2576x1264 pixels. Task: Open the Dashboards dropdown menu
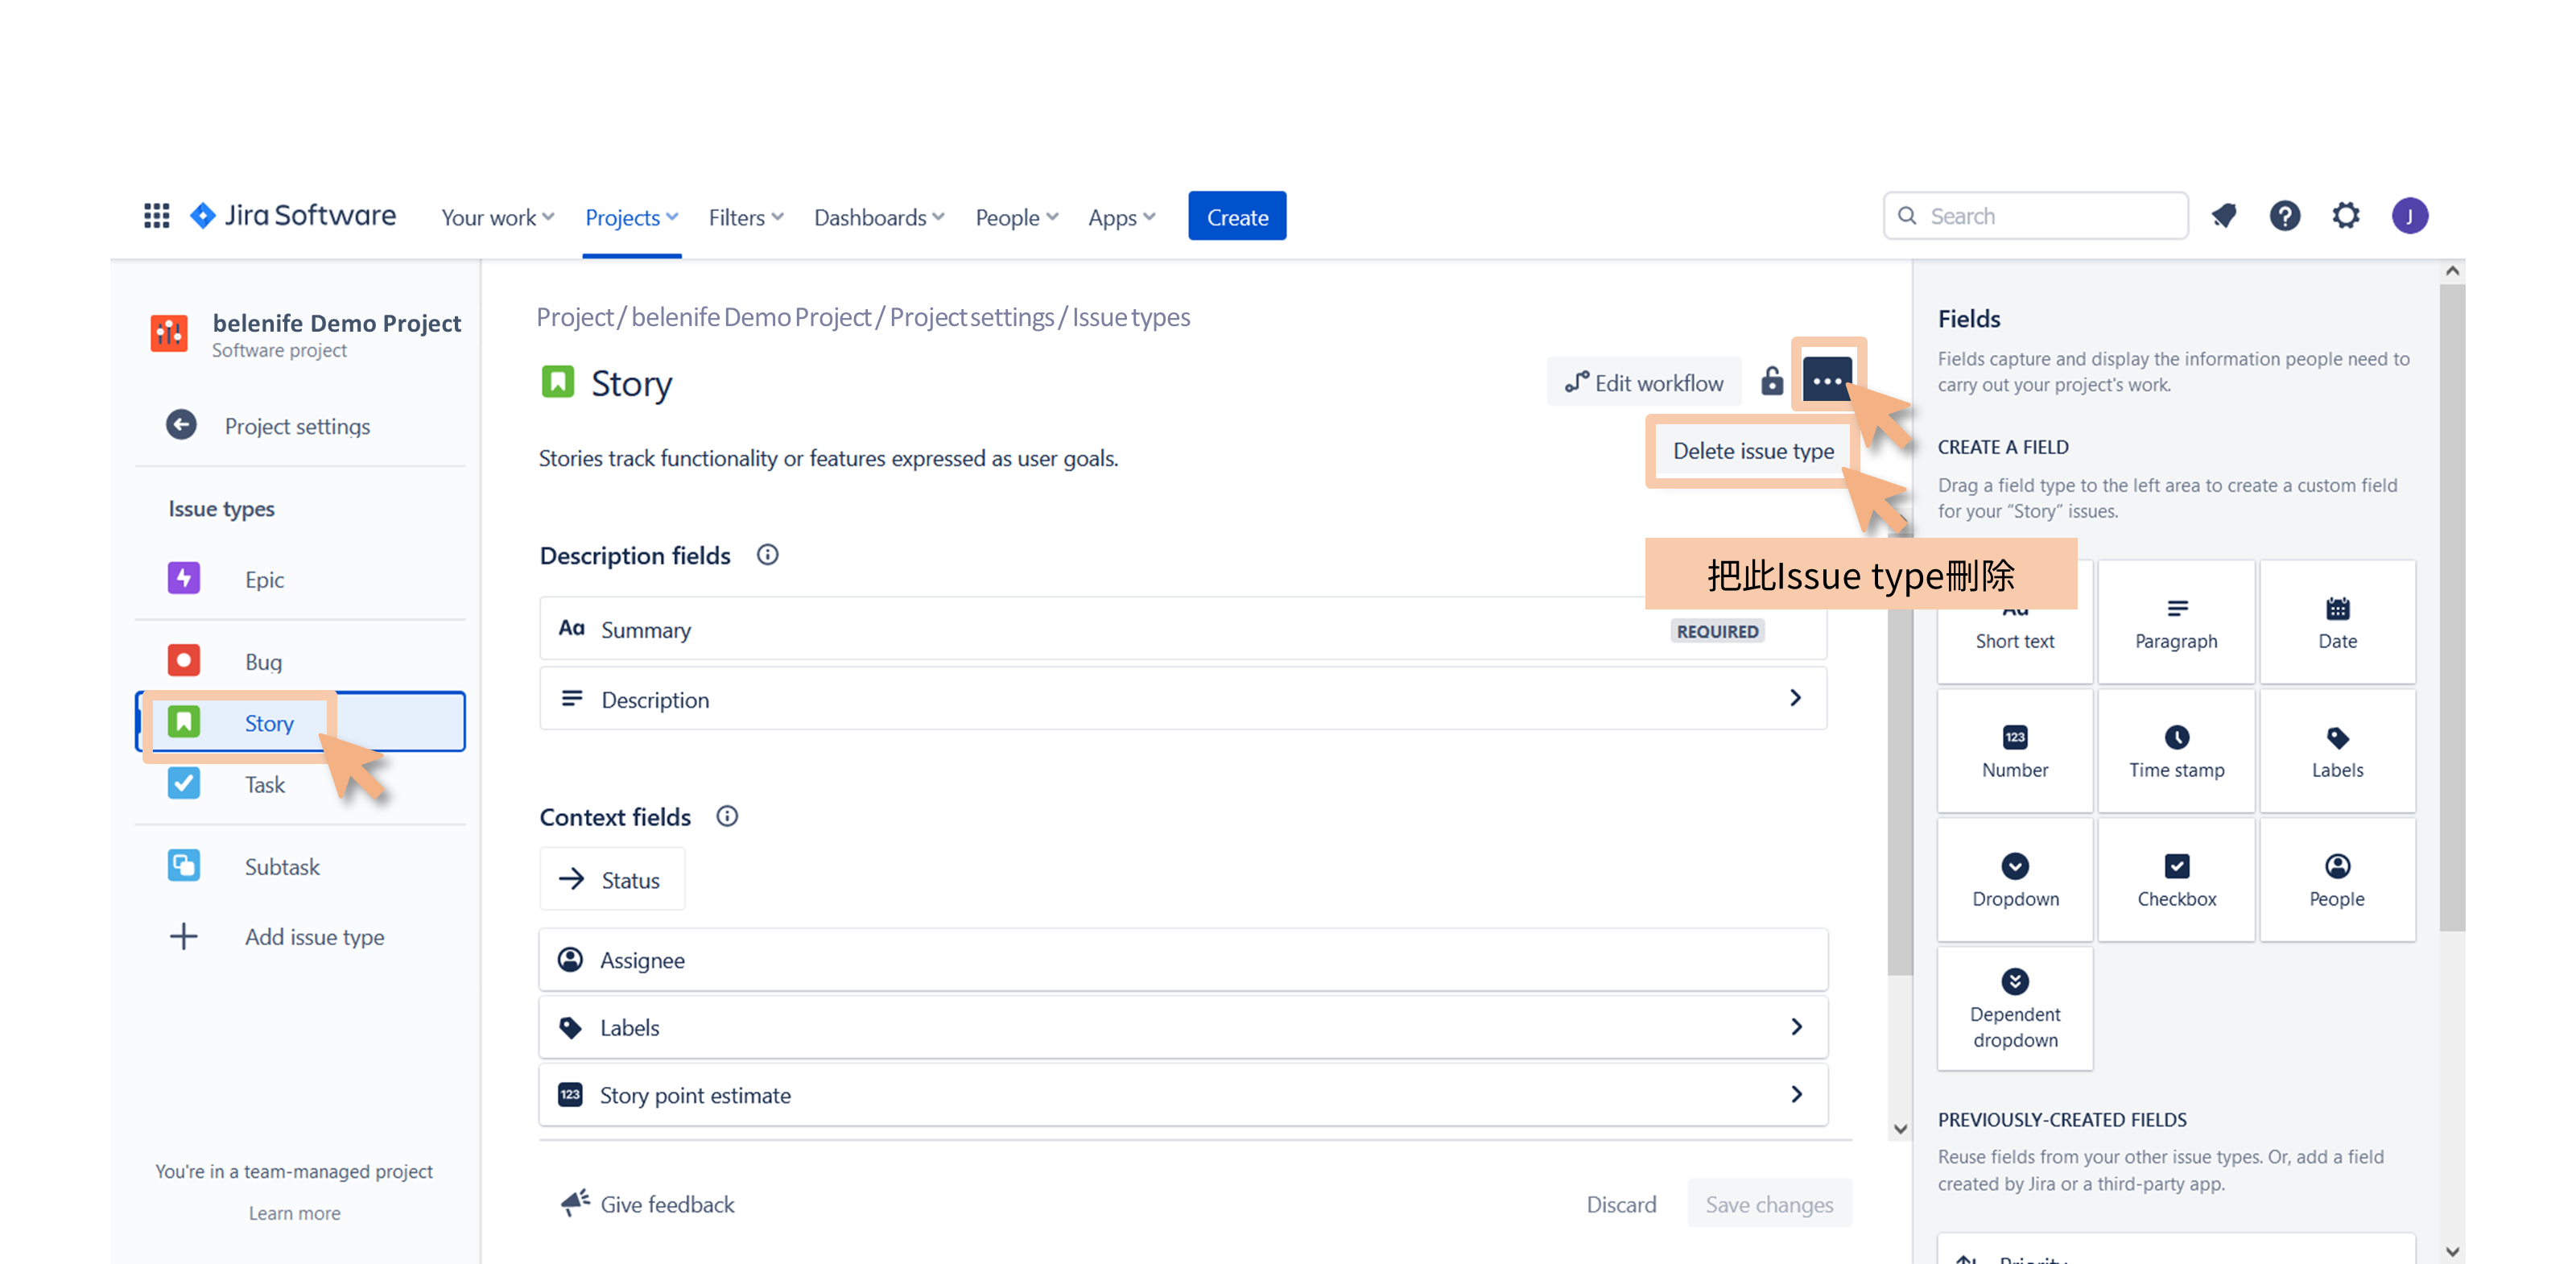[x=879, y=217]
